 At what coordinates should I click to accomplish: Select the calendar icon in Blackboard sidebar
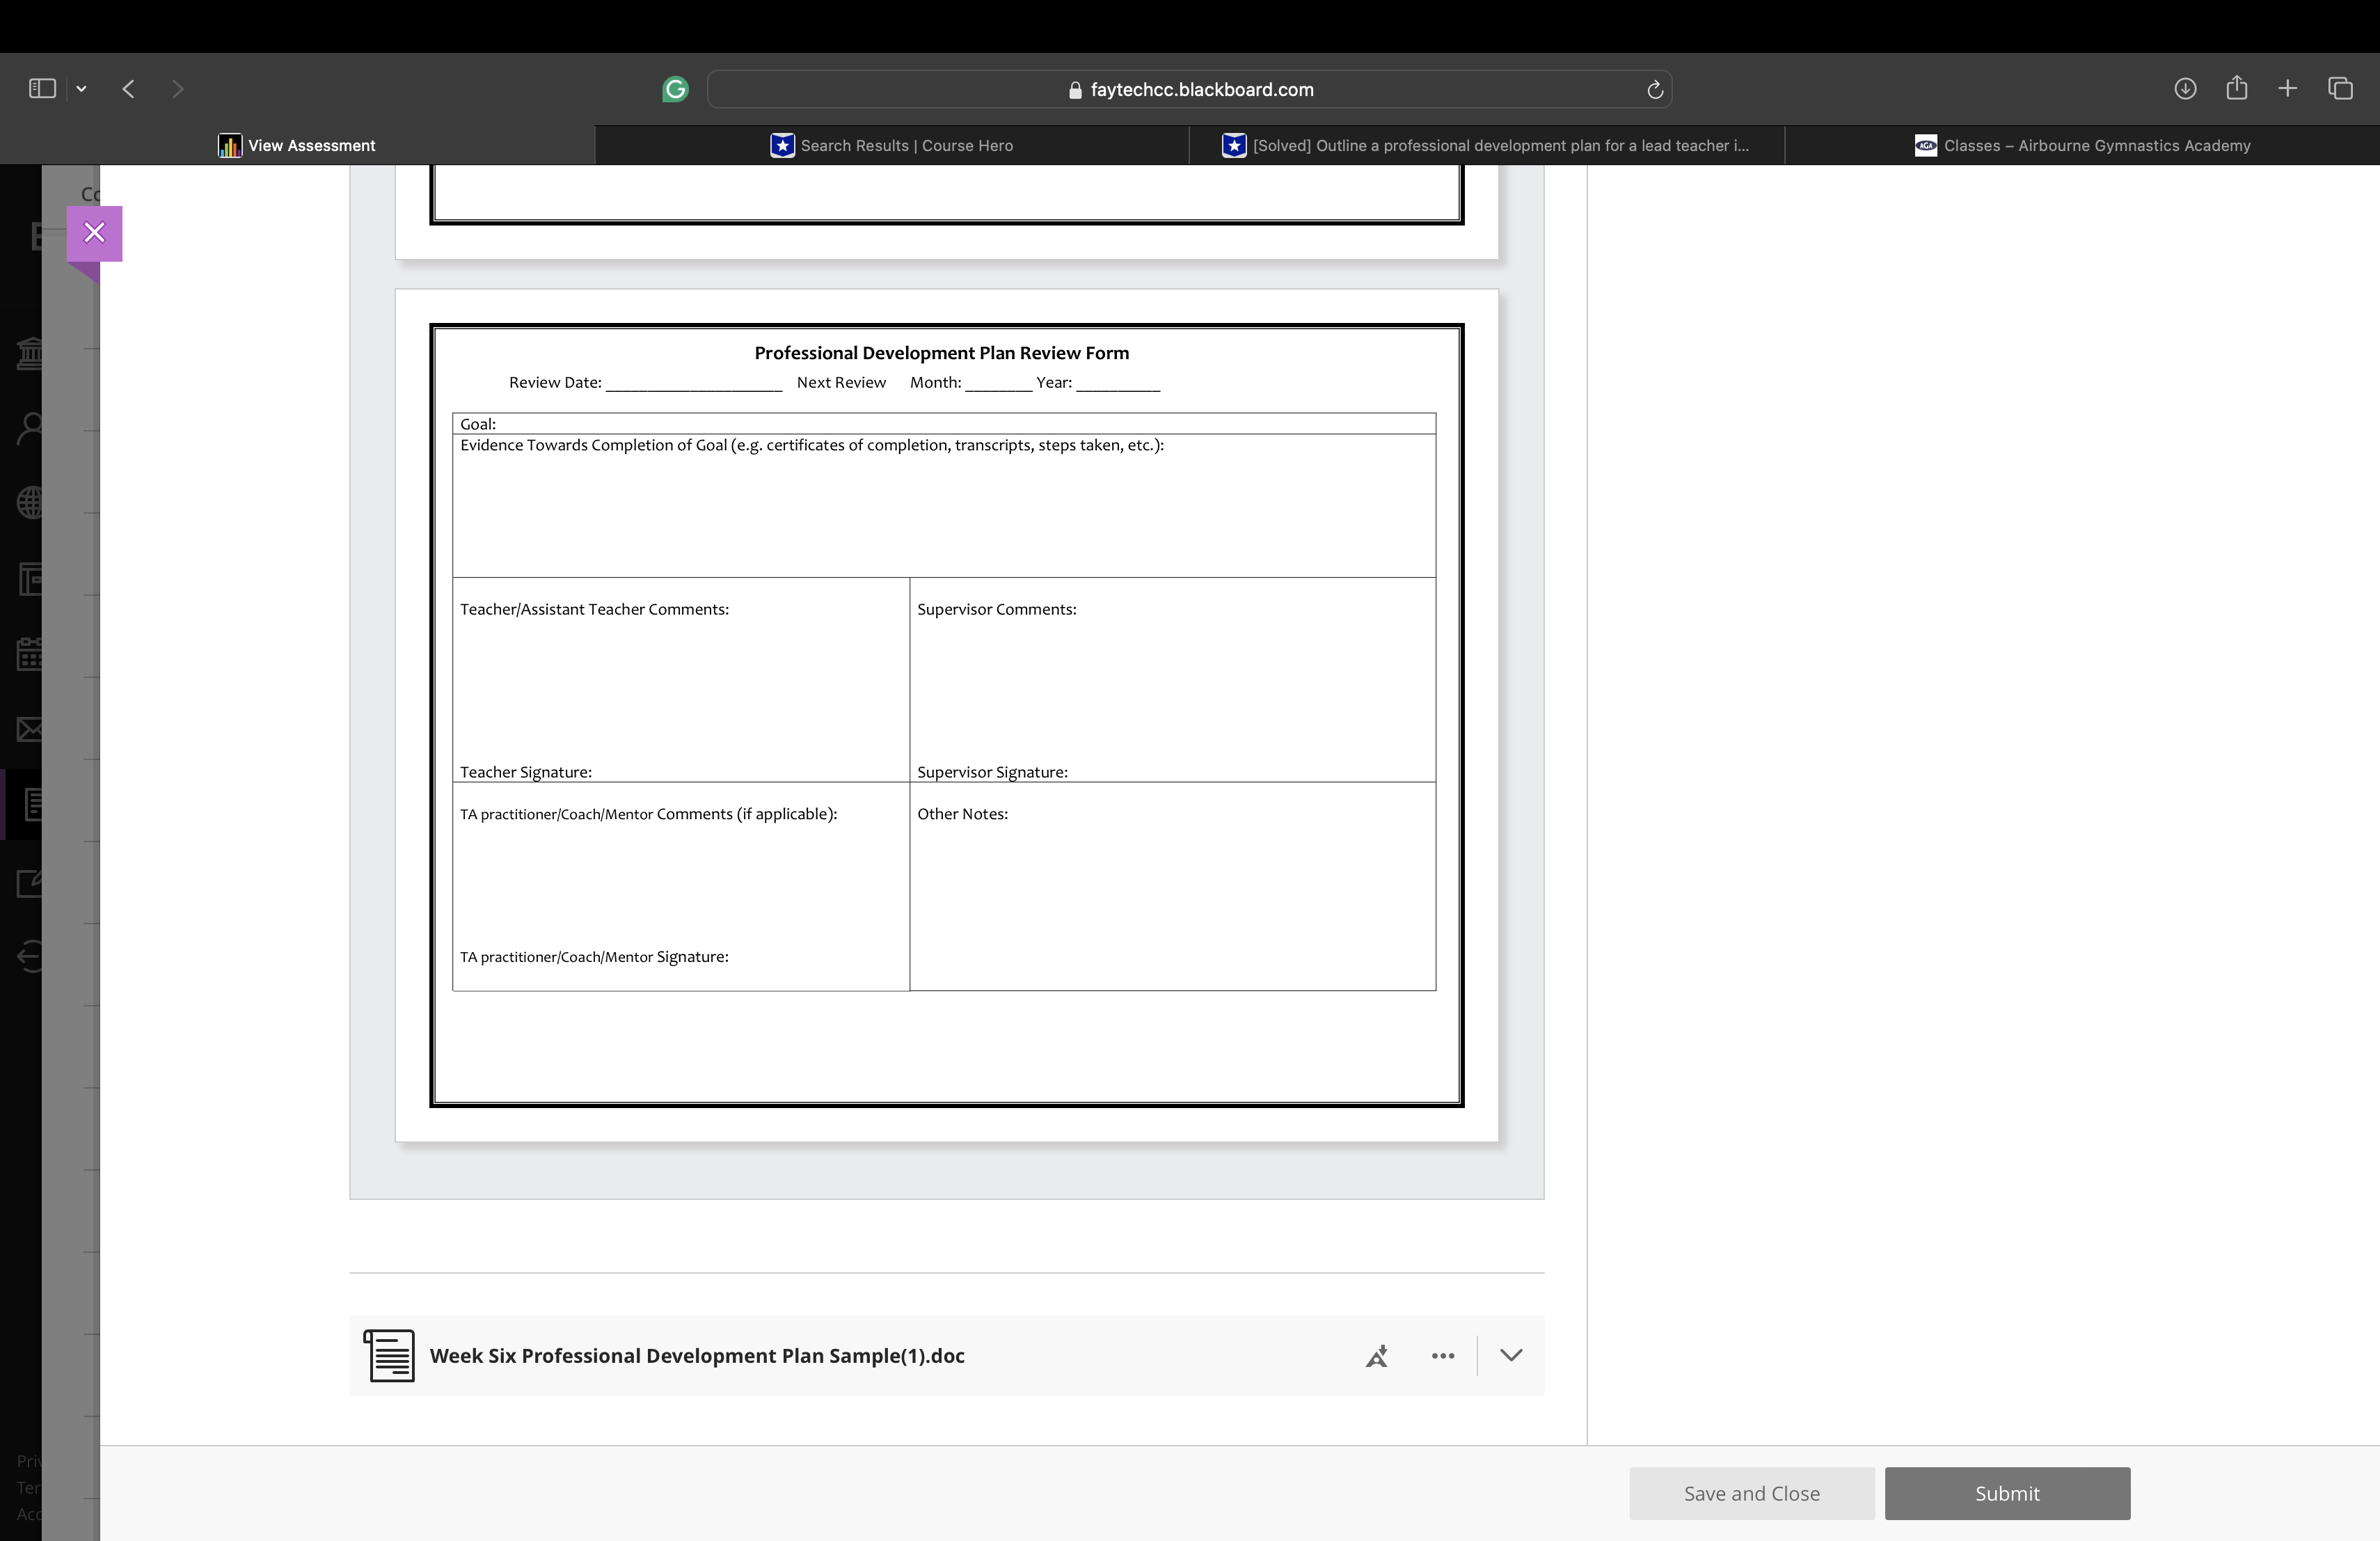click(30, 654)
